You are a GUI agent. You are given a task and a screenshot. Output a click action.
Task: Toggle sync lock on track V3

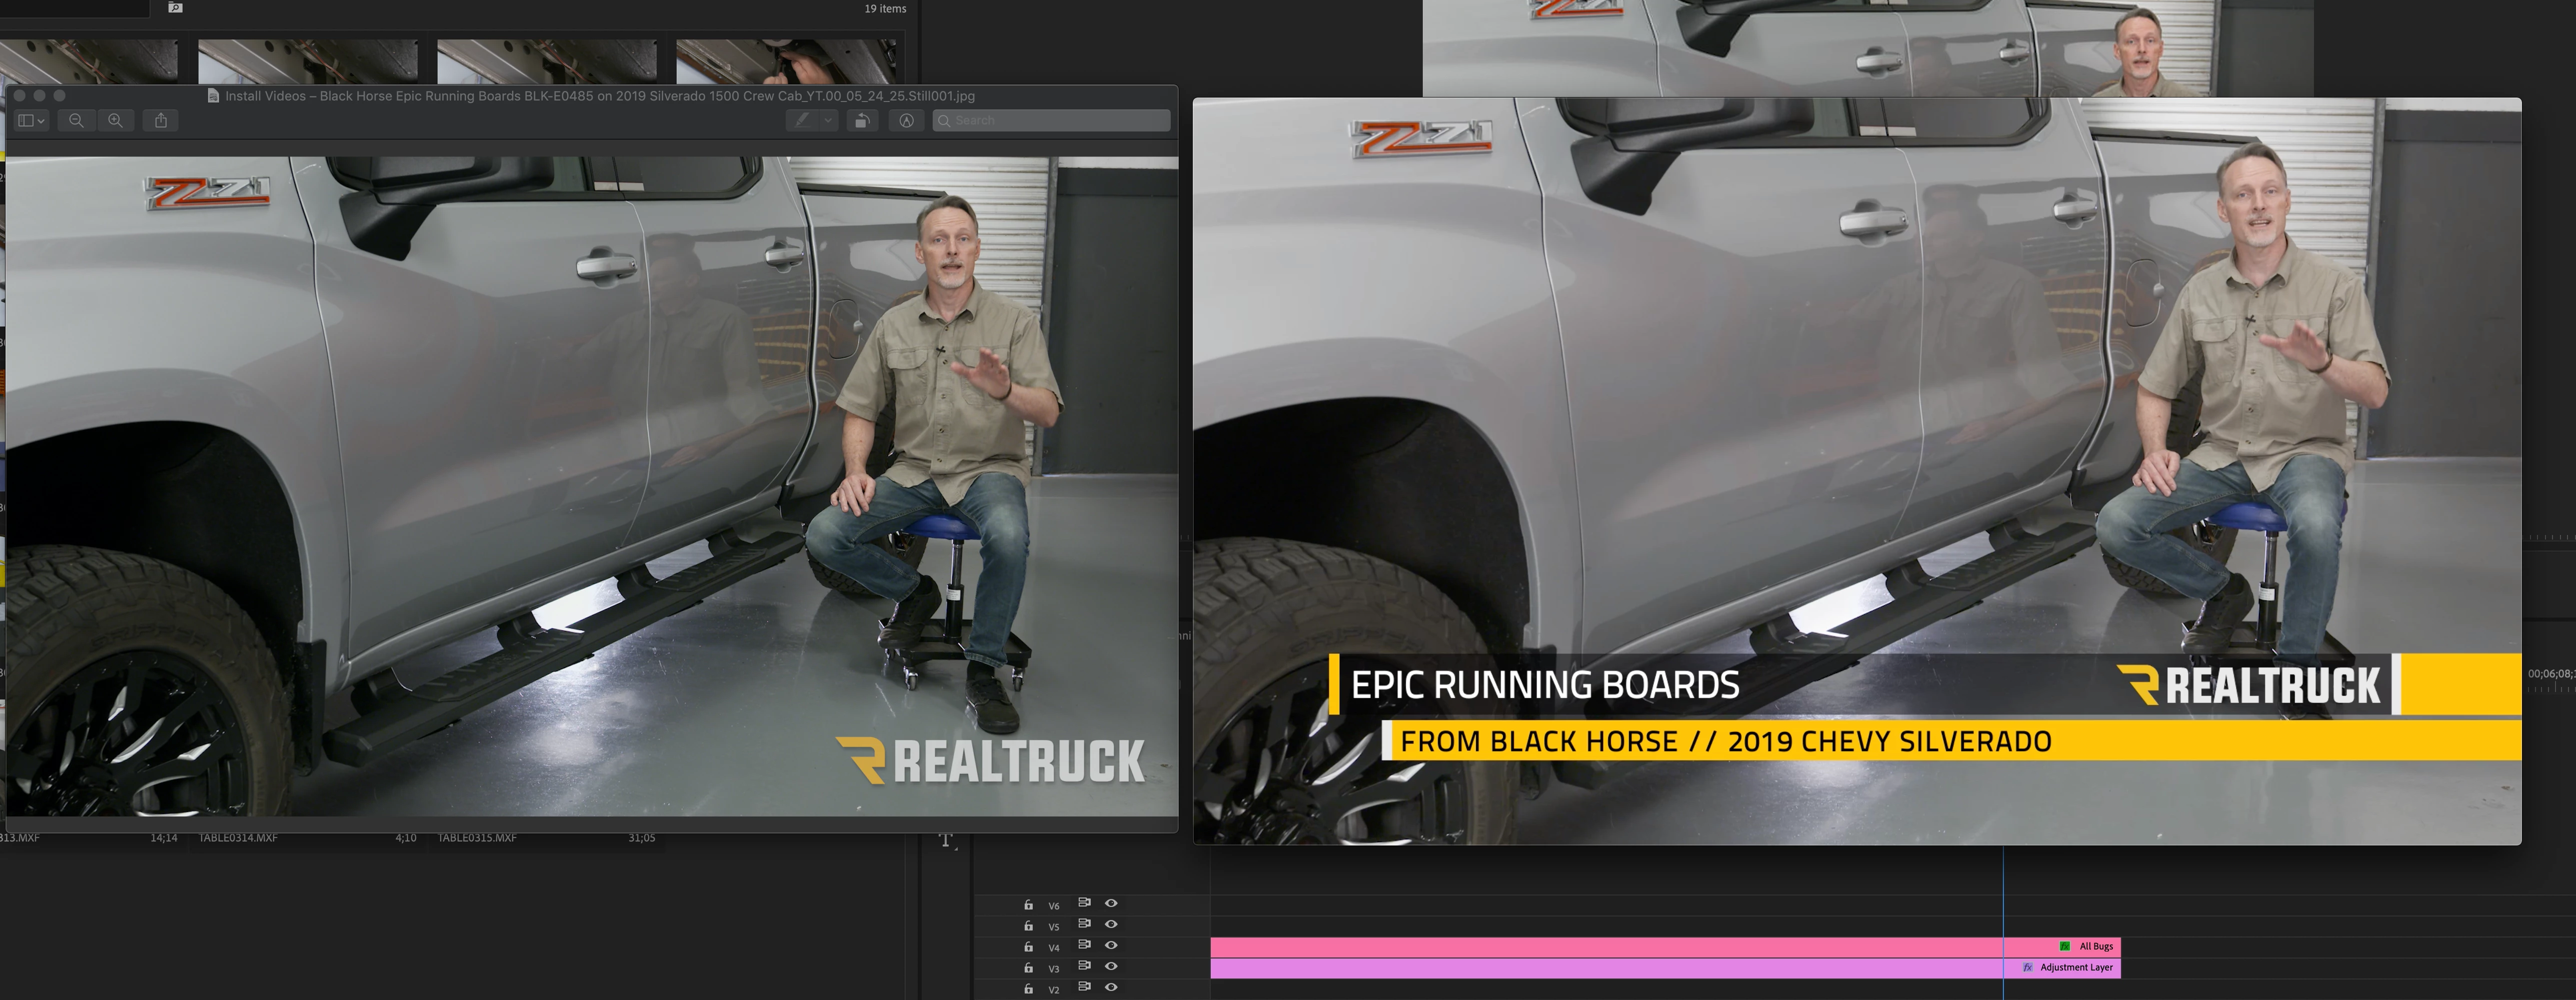pyautogui.click(x=1084, y=966)
